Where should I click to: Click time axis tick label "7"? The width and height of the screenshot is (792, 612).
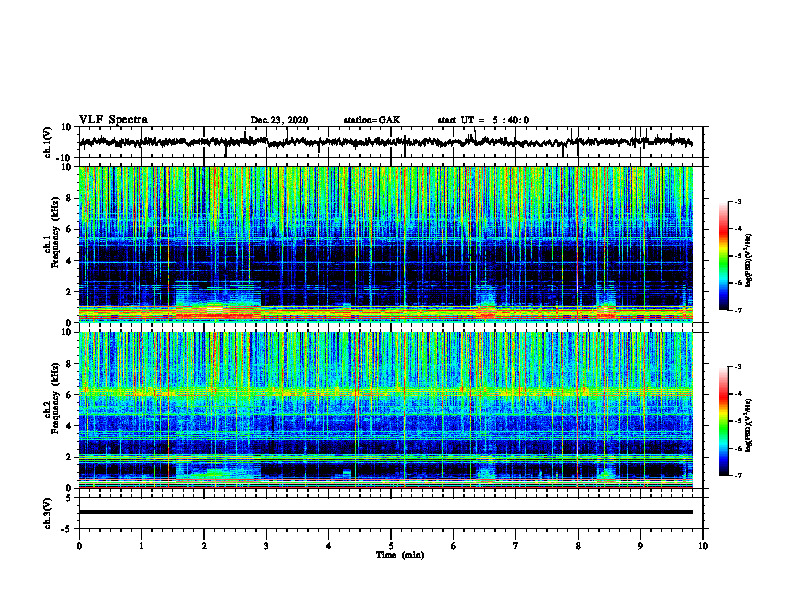point(516,546)
